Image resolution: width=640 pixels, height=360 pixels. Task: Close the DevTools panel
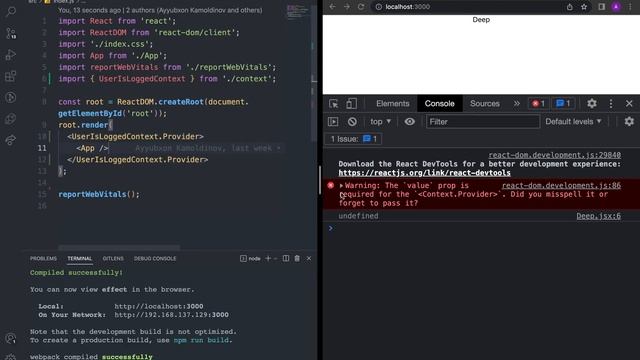click(x=629, y=104)
